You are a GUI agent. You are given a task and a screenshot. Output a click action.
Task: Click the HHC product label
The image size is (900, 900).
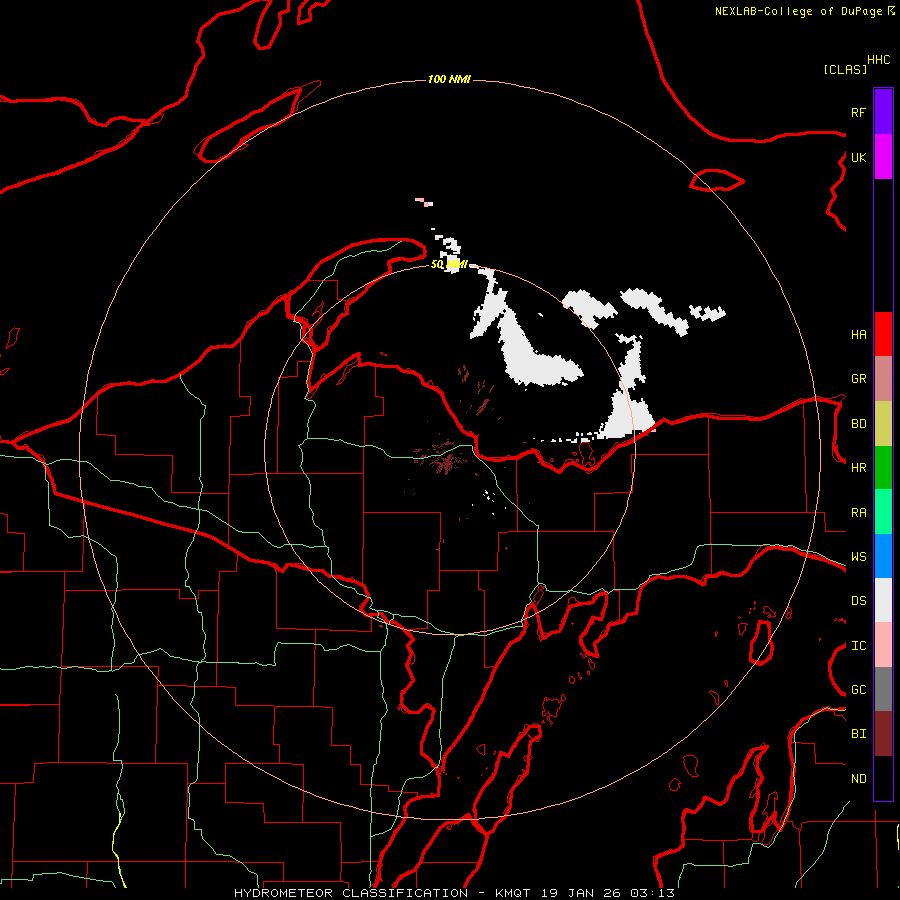click(x=879, y=60)
